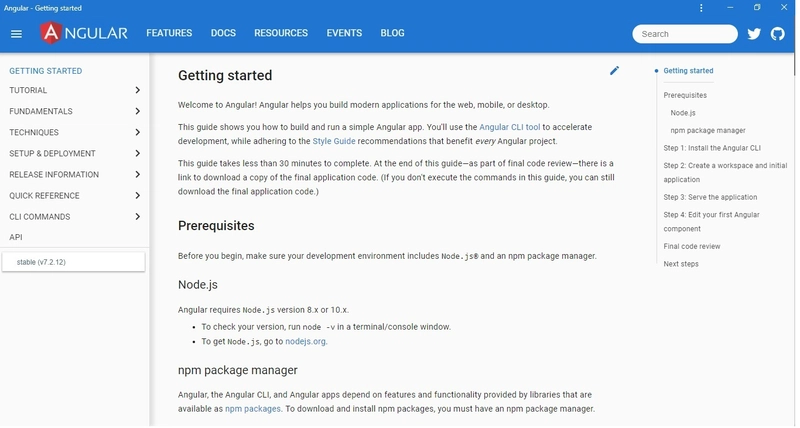Open the Features nav item
800x428 pixels.
coord(169,33)
